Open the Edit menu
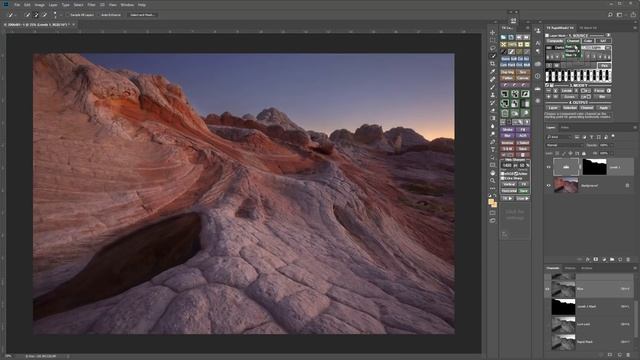Screen dimensions: 640x360 point(27,5)
